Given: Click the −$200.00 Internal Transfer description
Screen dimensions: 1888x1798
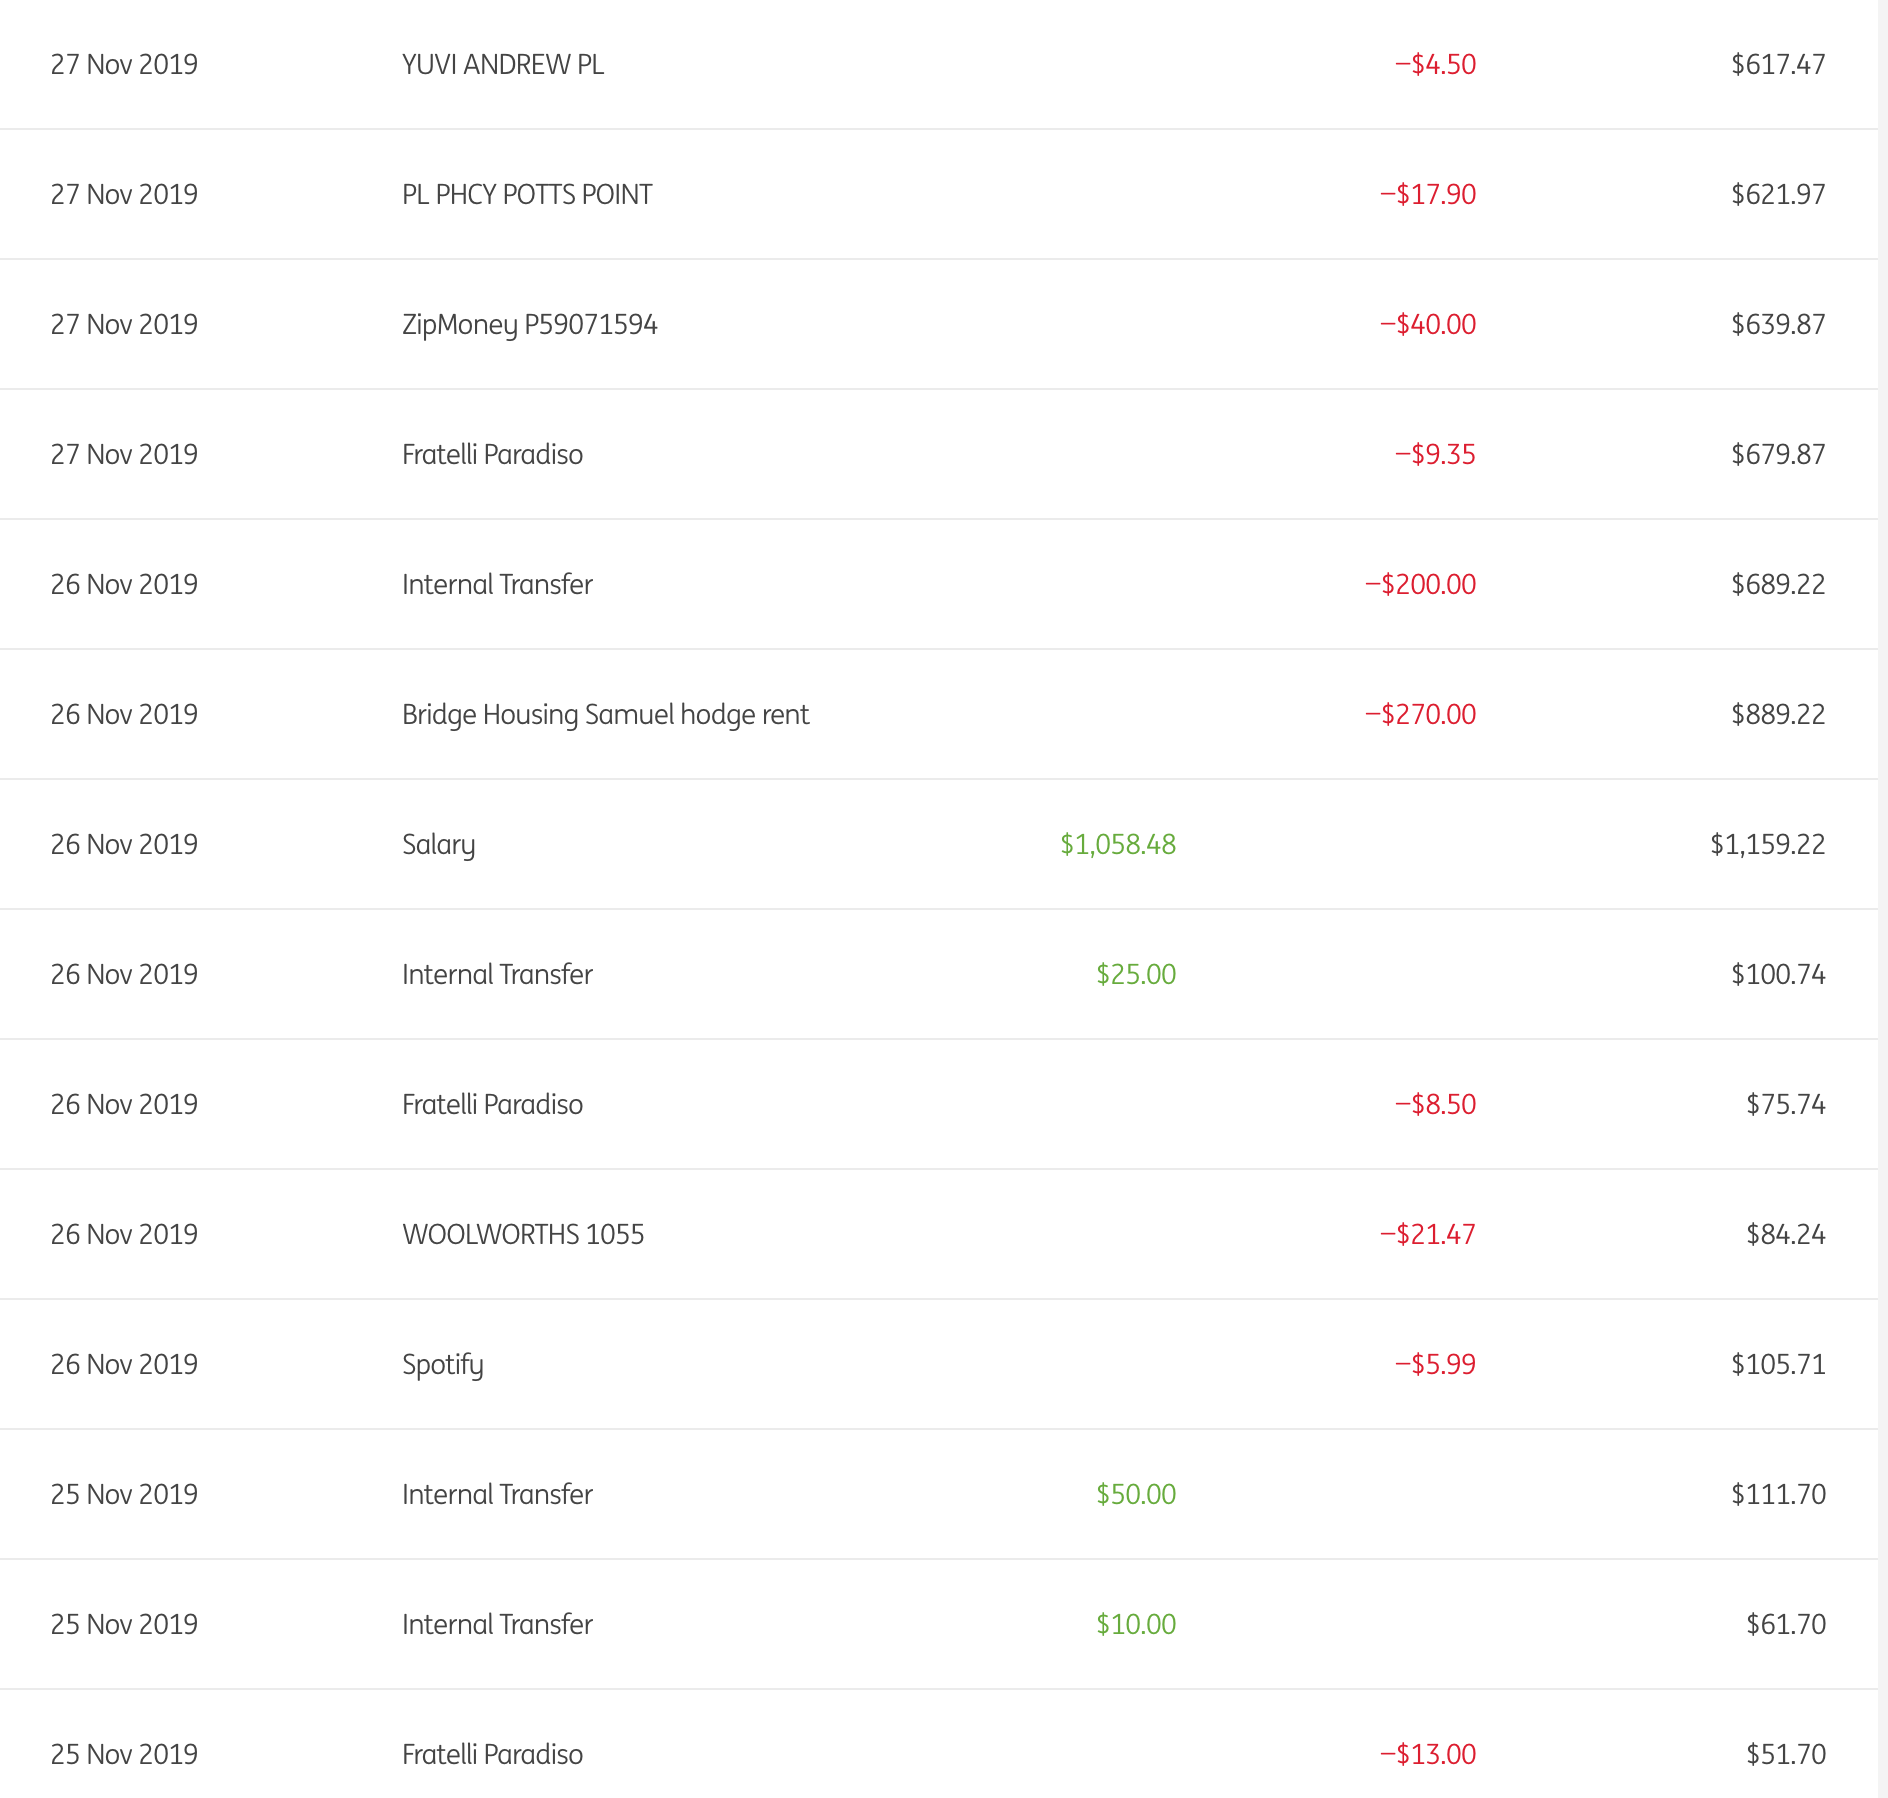Looking at the screenshot, I should 497,585.
